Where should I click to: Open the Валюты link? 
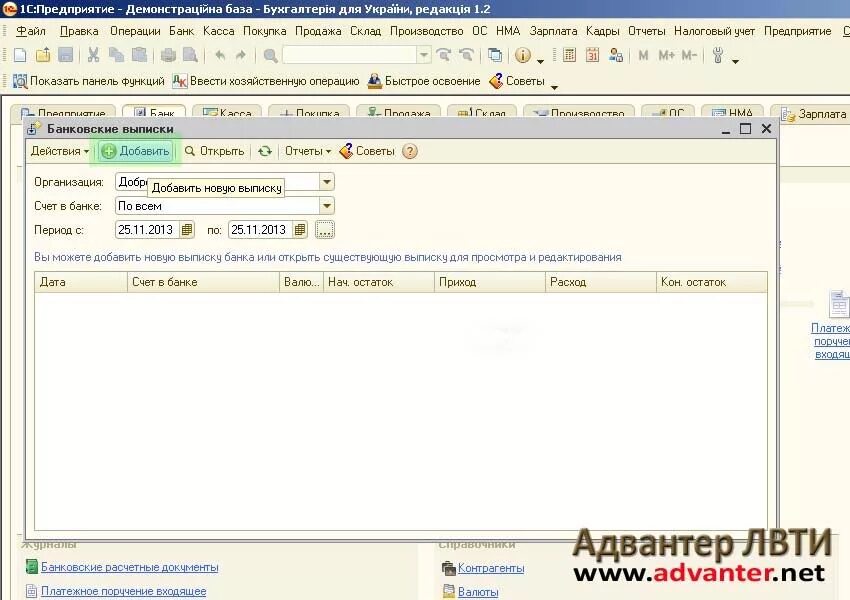click(x=478, y=592)
